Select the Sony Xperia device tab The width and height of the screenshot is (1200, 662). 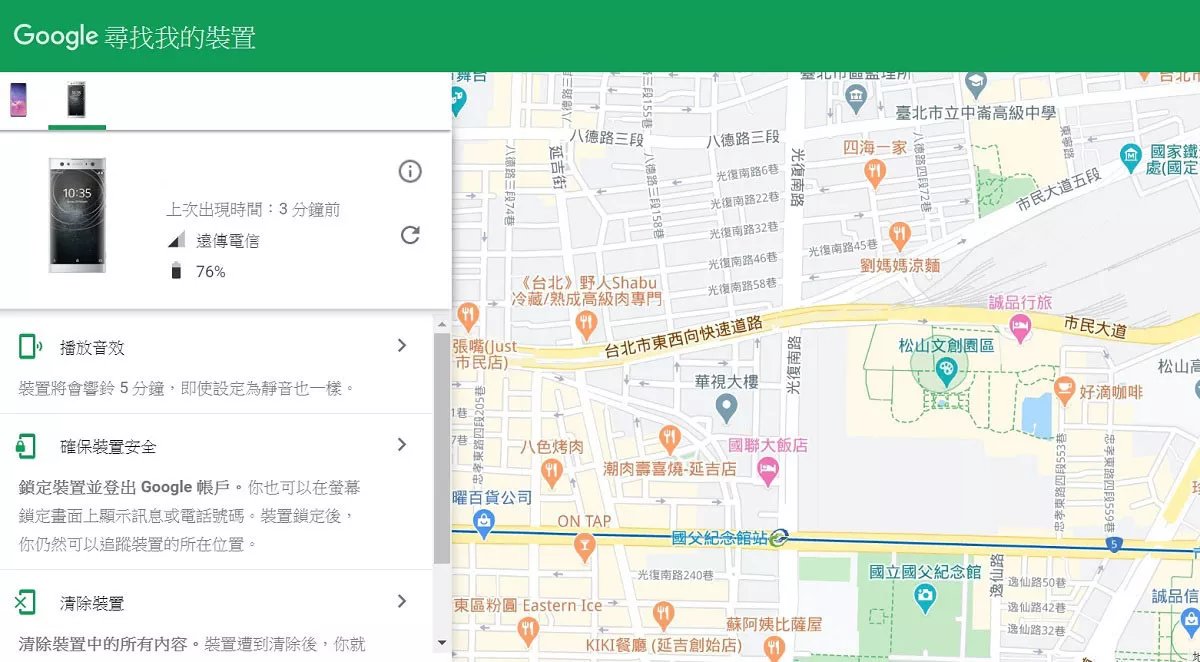click(76, 100)
